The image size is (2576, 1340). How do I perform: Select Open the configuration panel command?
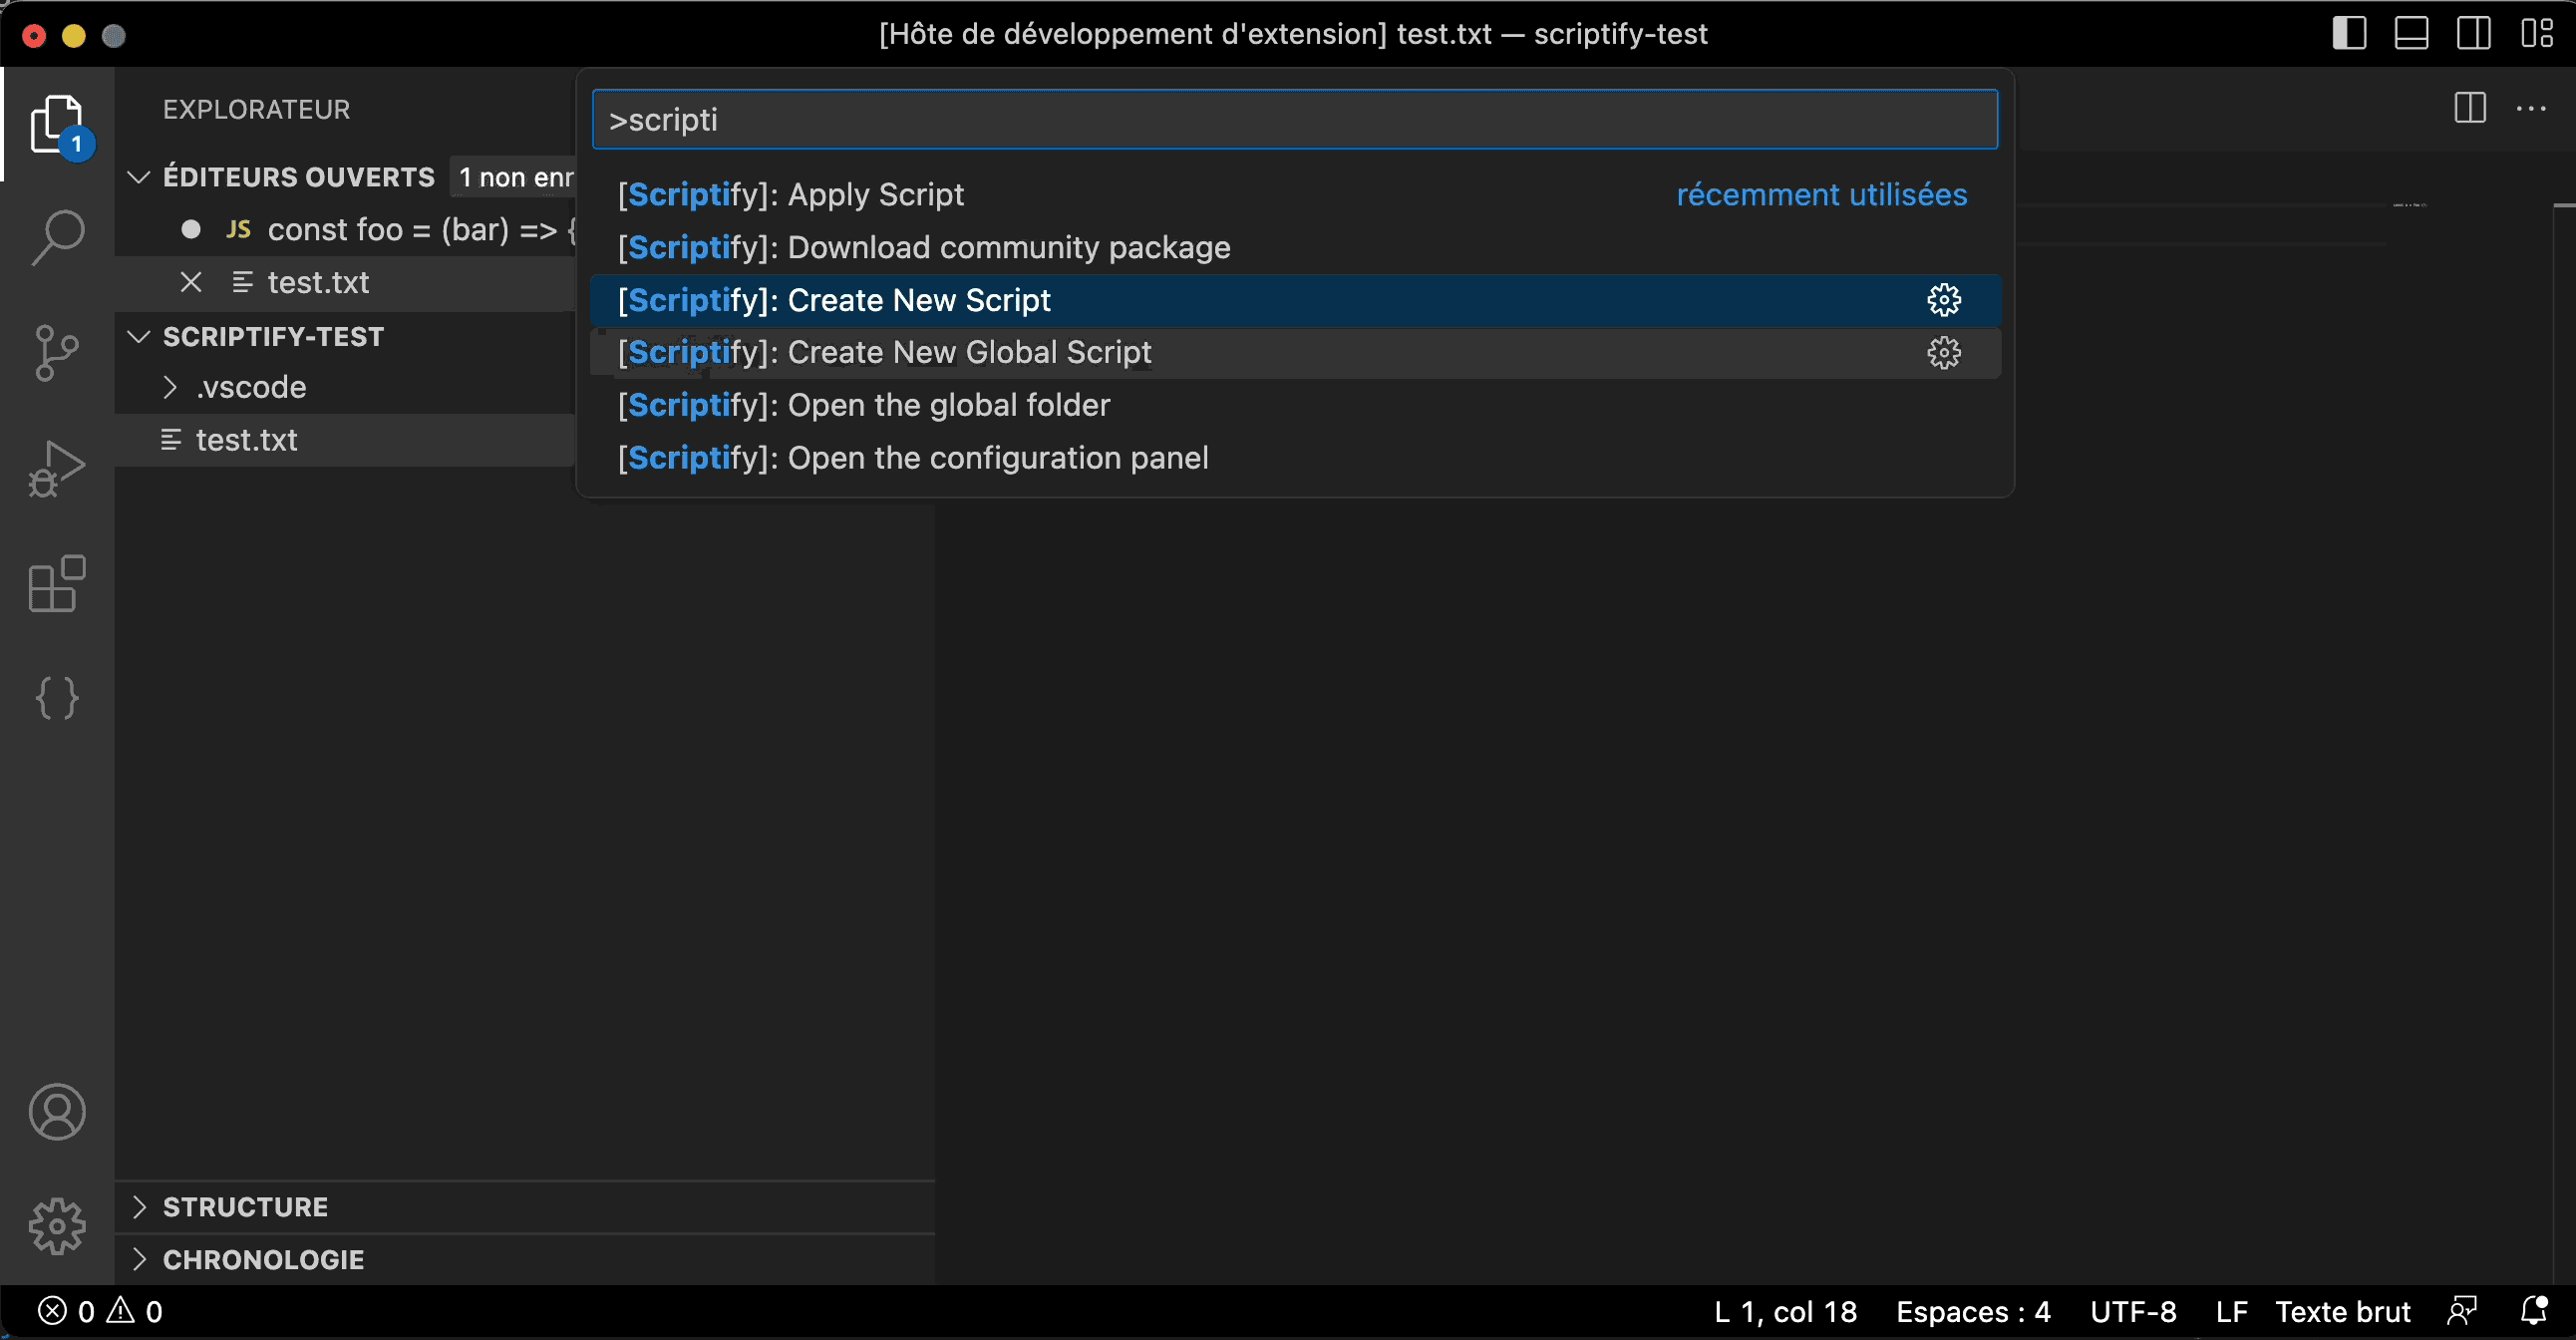(x=912, y=458)
